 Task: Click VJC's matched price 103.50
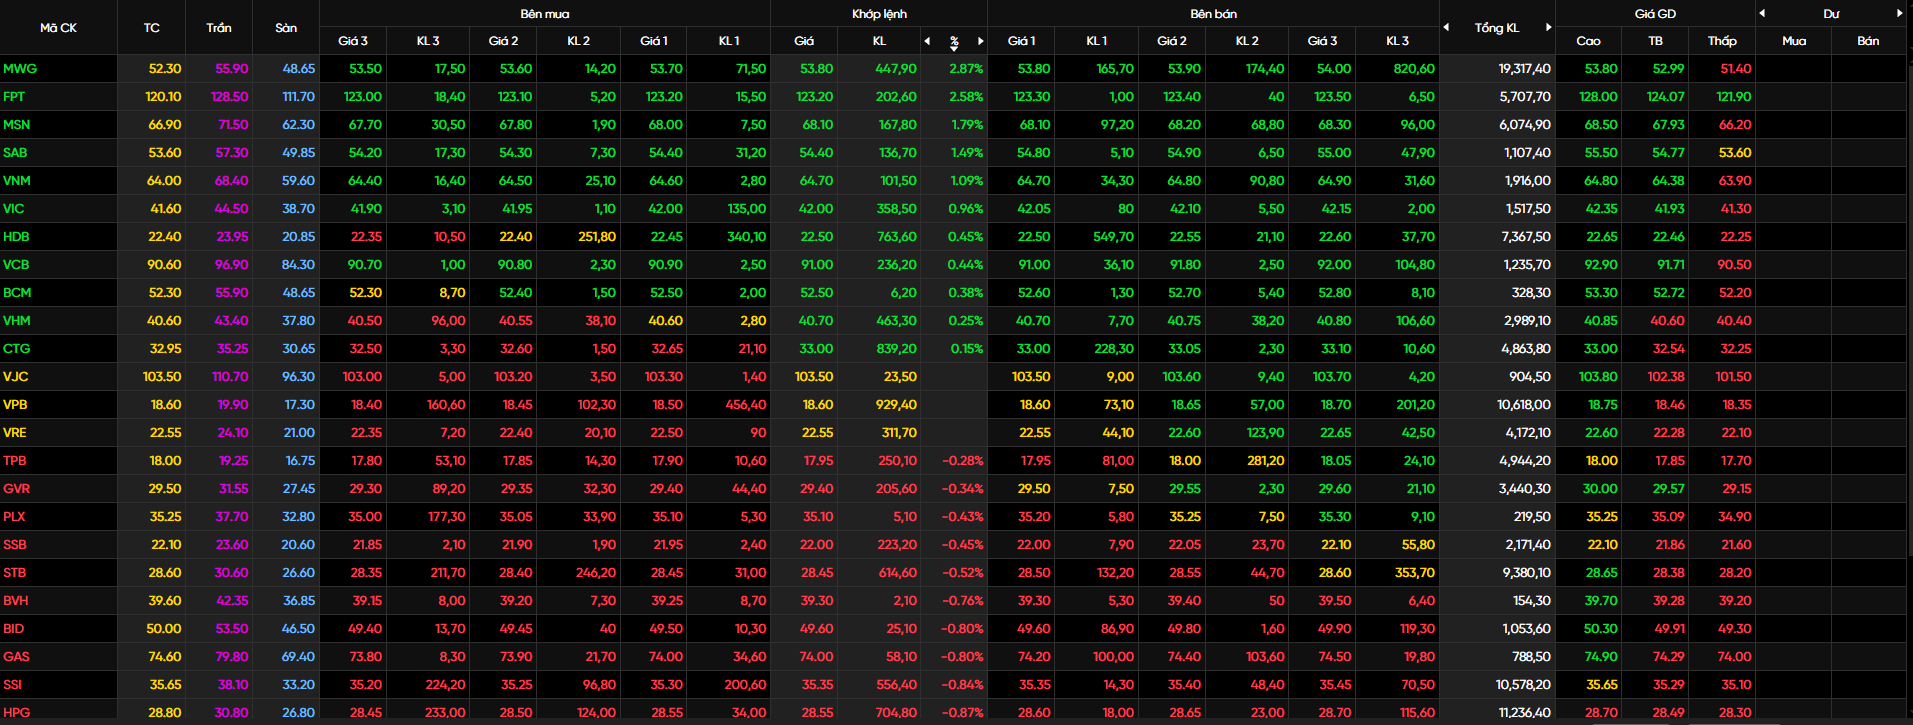coord(814,377)
